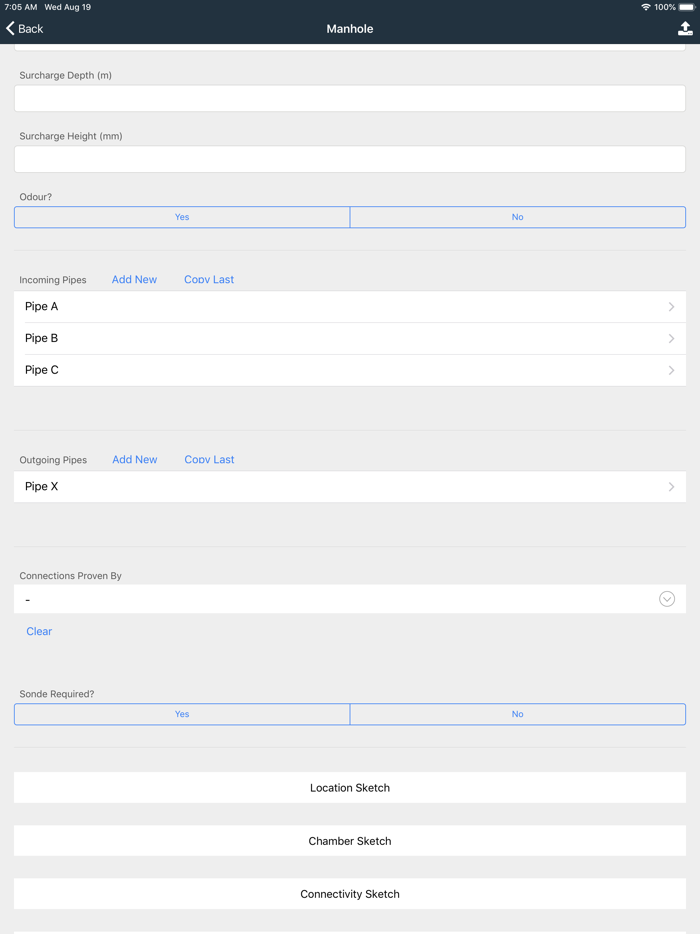Image resolution: width=700 pixels, height=934 pixels.
Task: Open the Connectivity Sketch
Action: click(350, 894)
